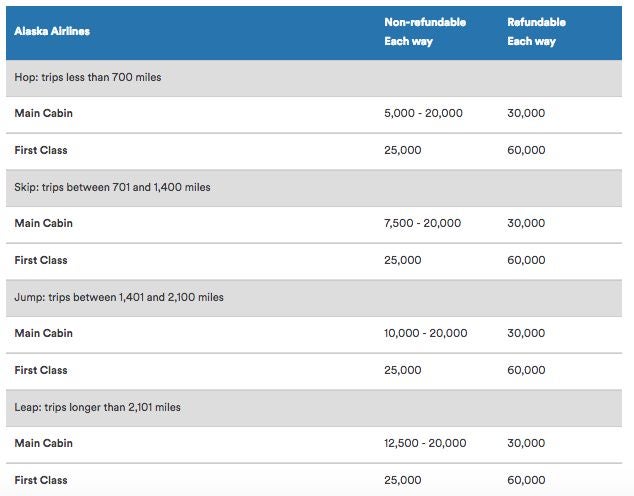Screen dimensions: 634x496
Task: Click the Non-refundable Each way column header
Action: pos(425,32)
